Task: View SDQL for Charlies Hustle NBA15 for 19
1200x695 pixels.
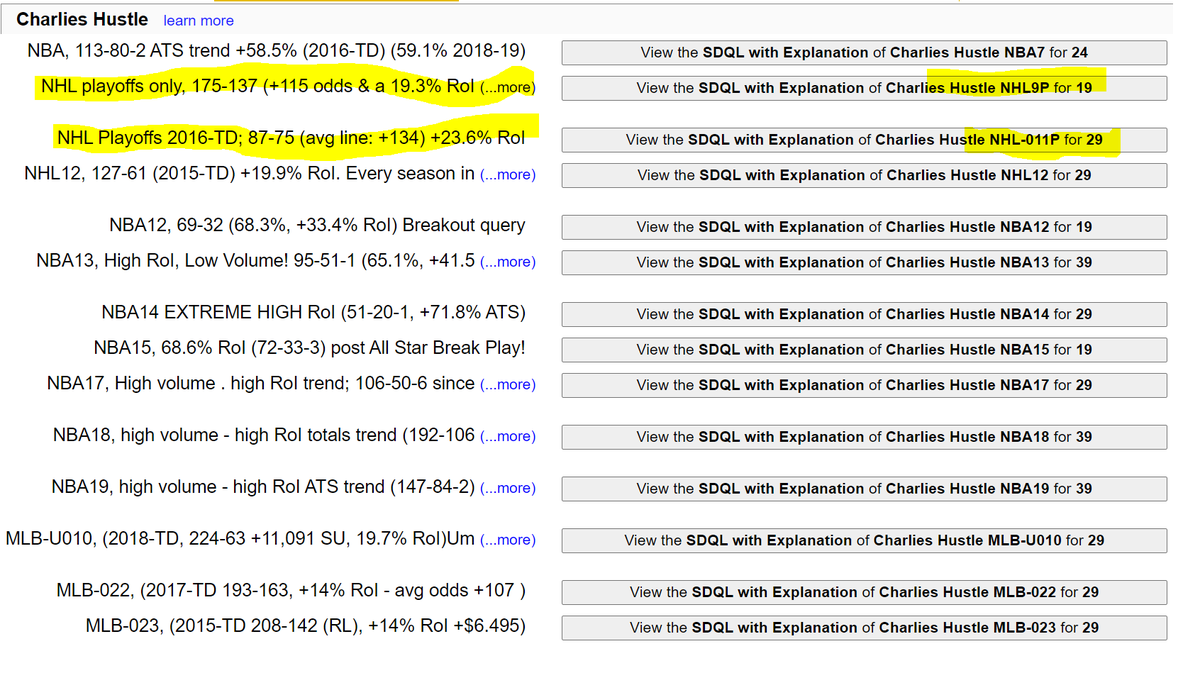Action: pos(864,350)
